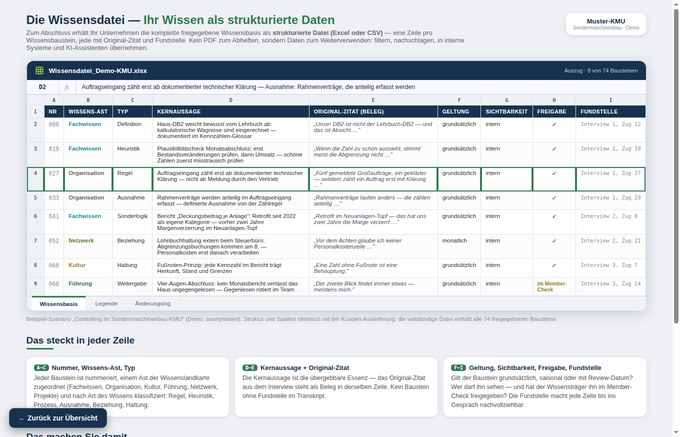Click Interview 1, Zug 12 Fundstelle cell
This screenshot has height=437, width=680.
pyautogui.click(x=611, y=130)
